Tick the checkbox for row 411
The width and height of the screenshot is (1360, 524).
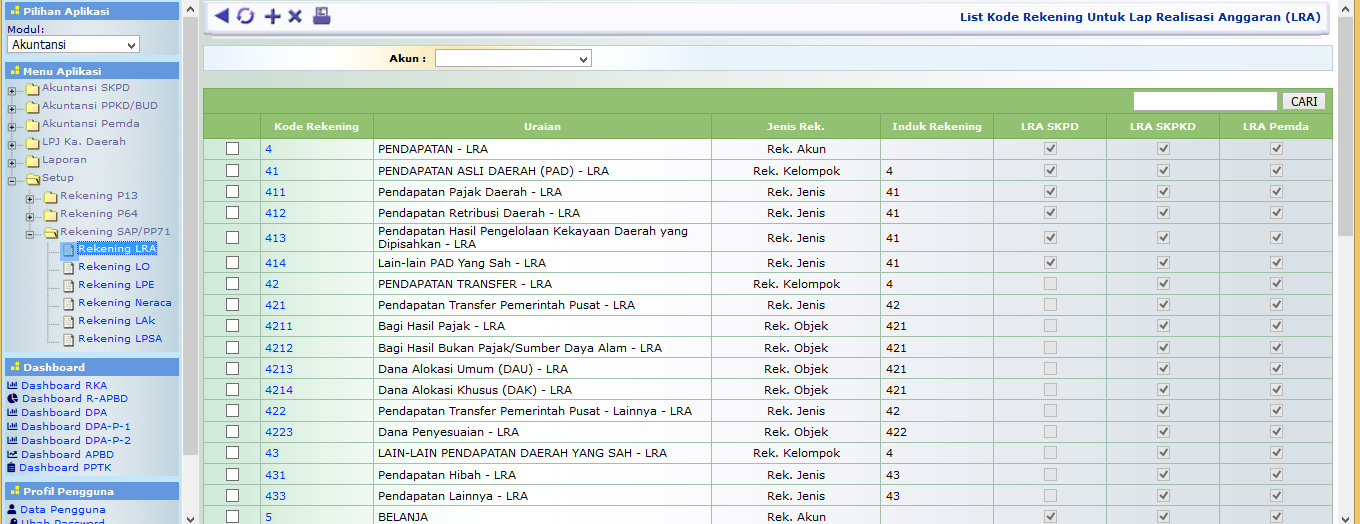(x=232, y=191)
